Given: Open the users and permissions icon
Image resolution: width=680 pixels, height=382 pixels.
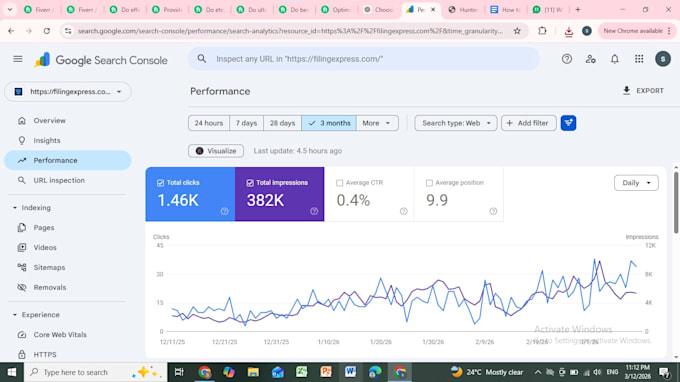Looking at the screenshot, I should pos(591,59).
